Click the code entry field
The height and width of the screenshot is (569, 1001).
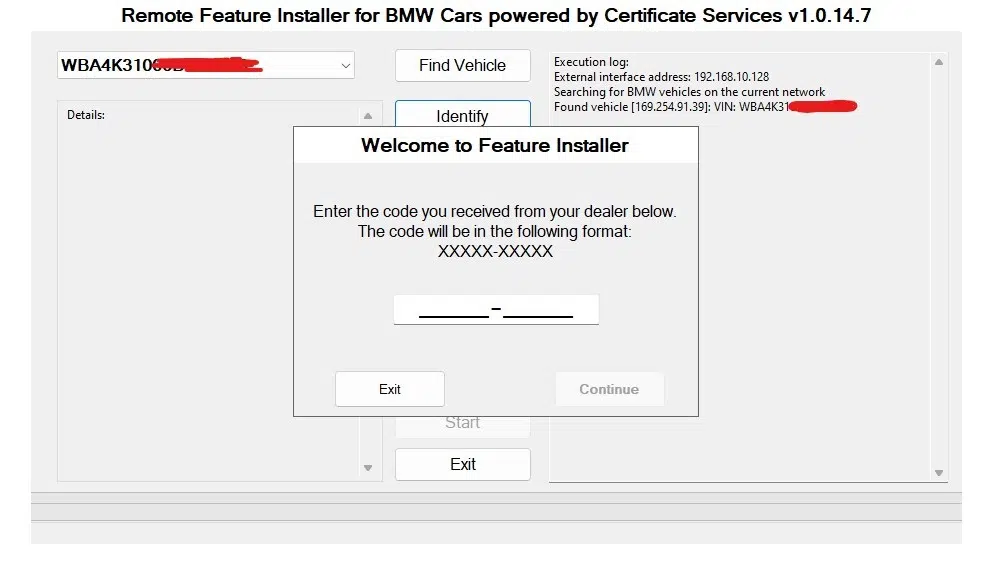(x=496, y=310)
